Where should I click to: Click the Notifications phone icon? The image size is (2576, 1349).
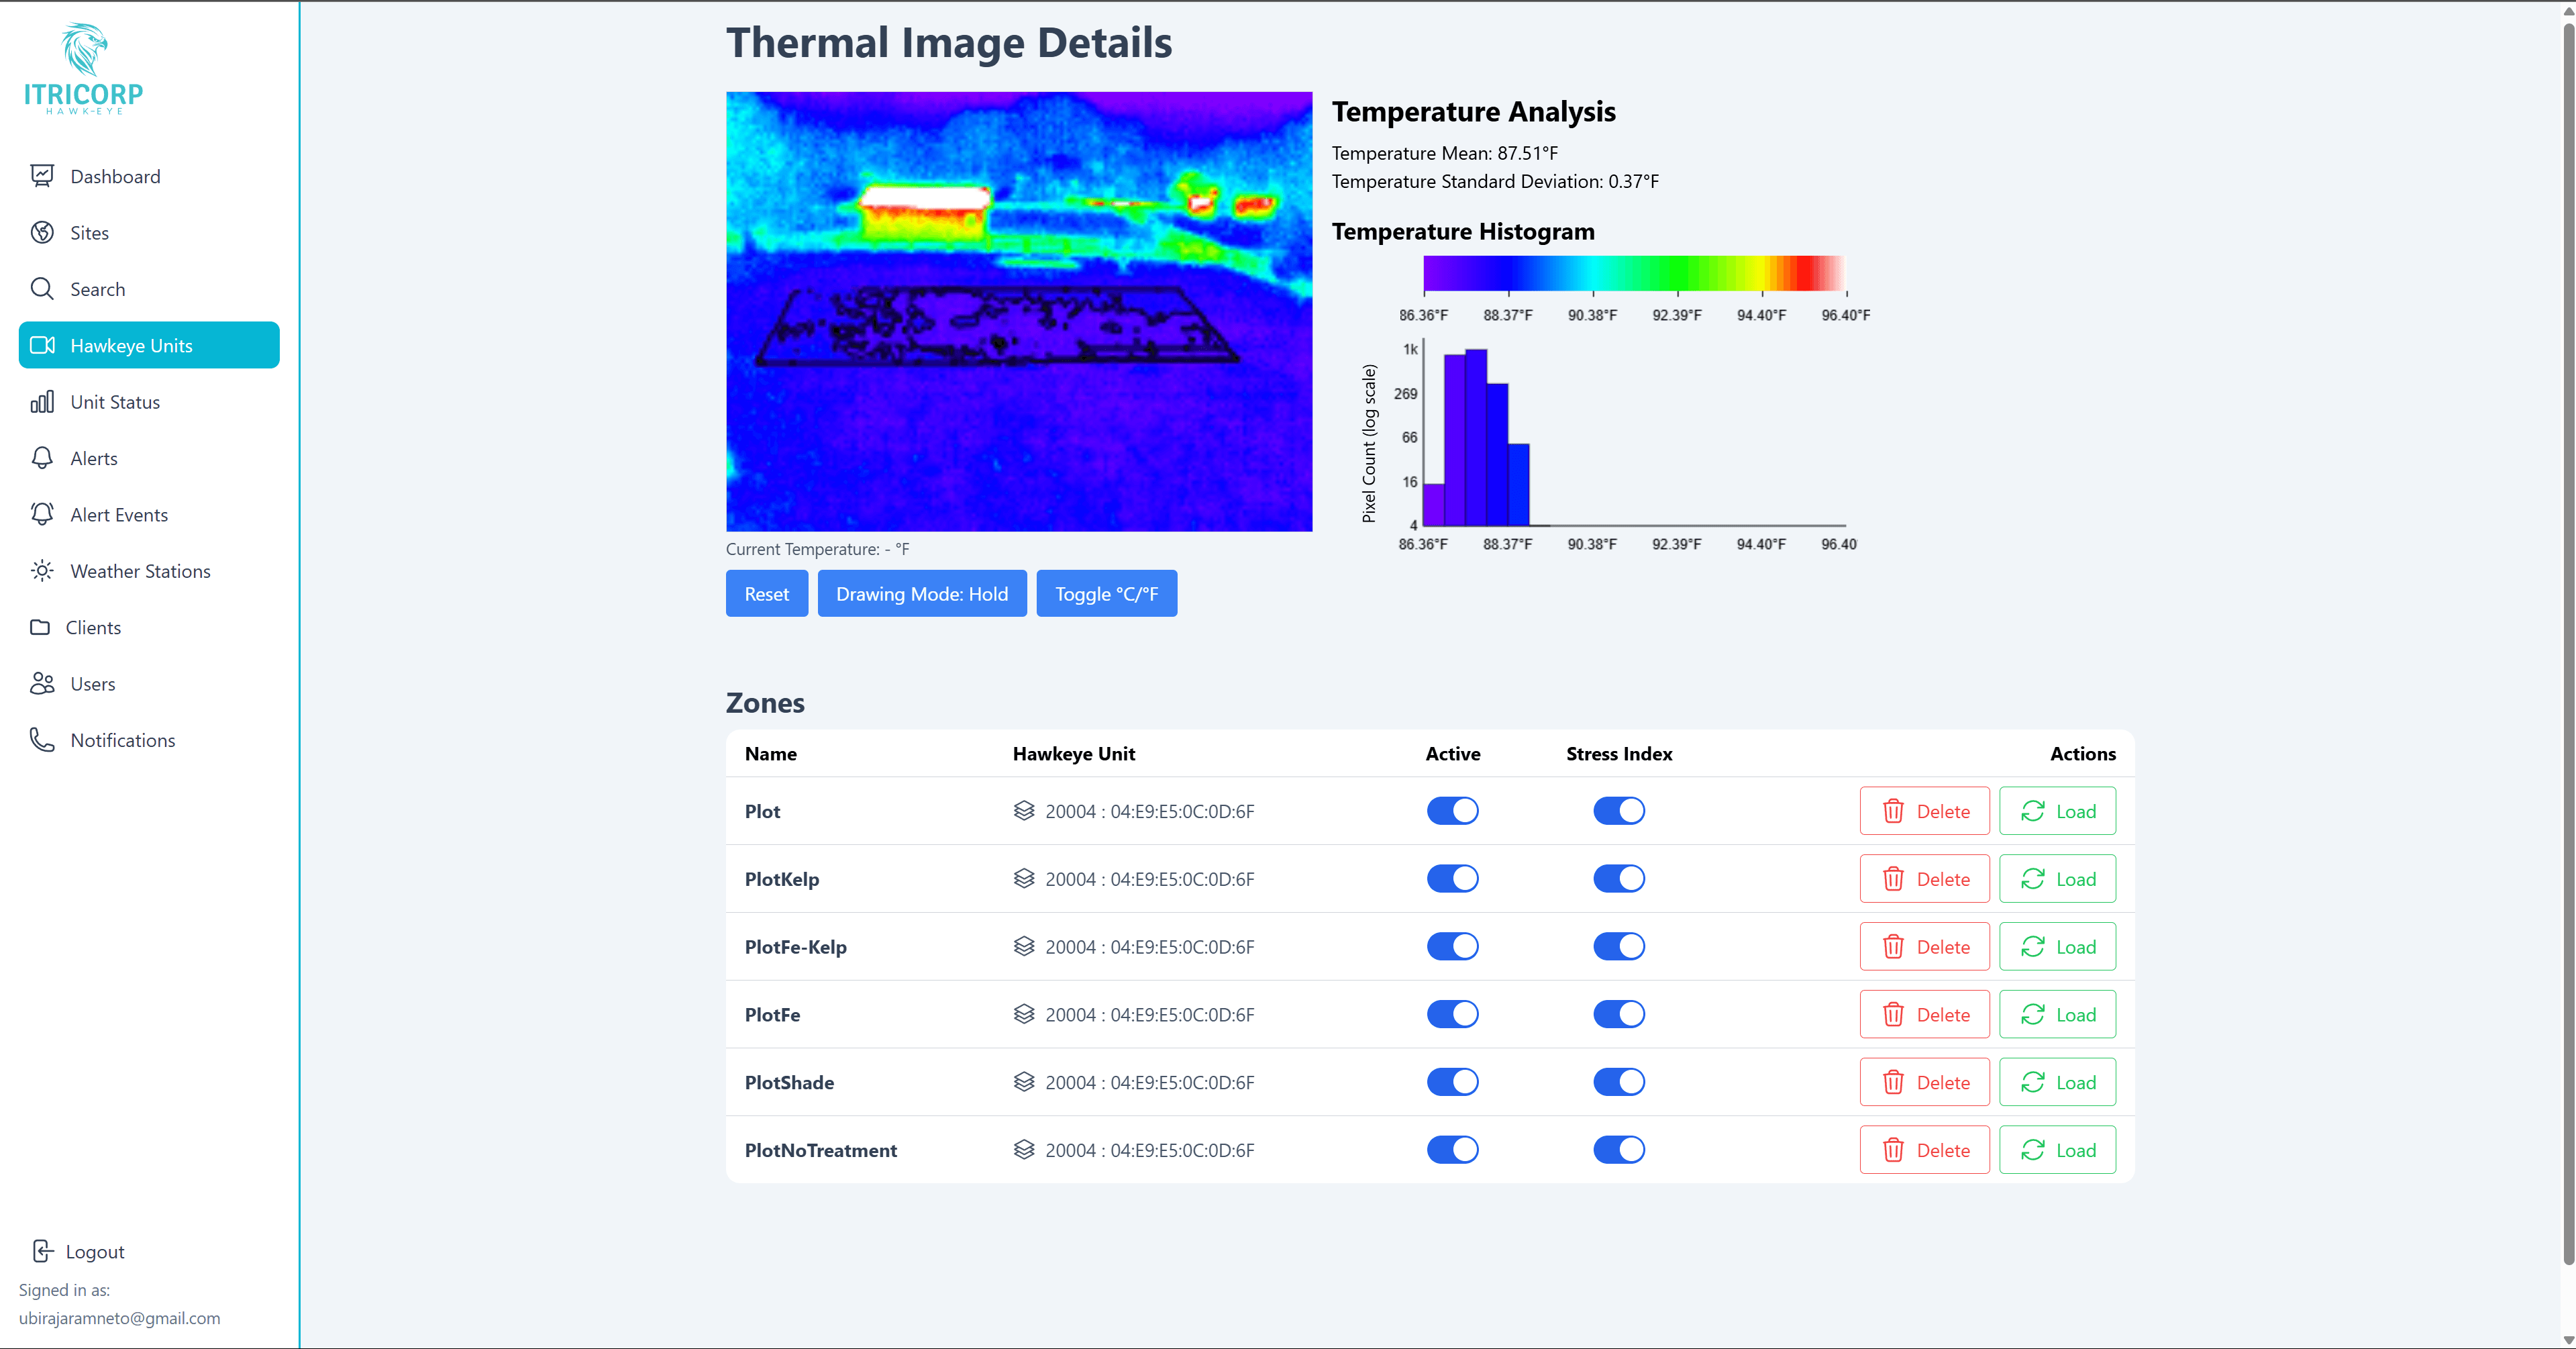(x=42, y=740)
